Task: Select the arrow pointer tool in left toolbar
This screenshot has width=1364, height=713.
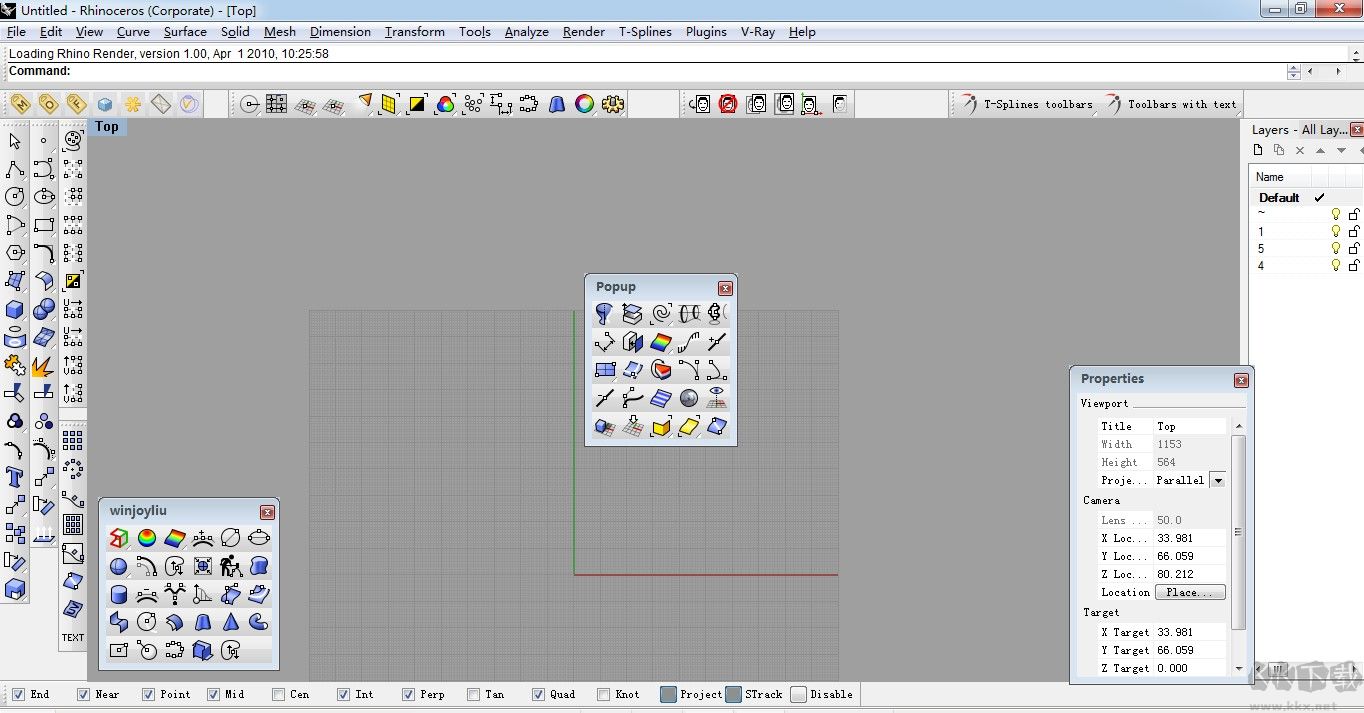Action: [15, 141]
